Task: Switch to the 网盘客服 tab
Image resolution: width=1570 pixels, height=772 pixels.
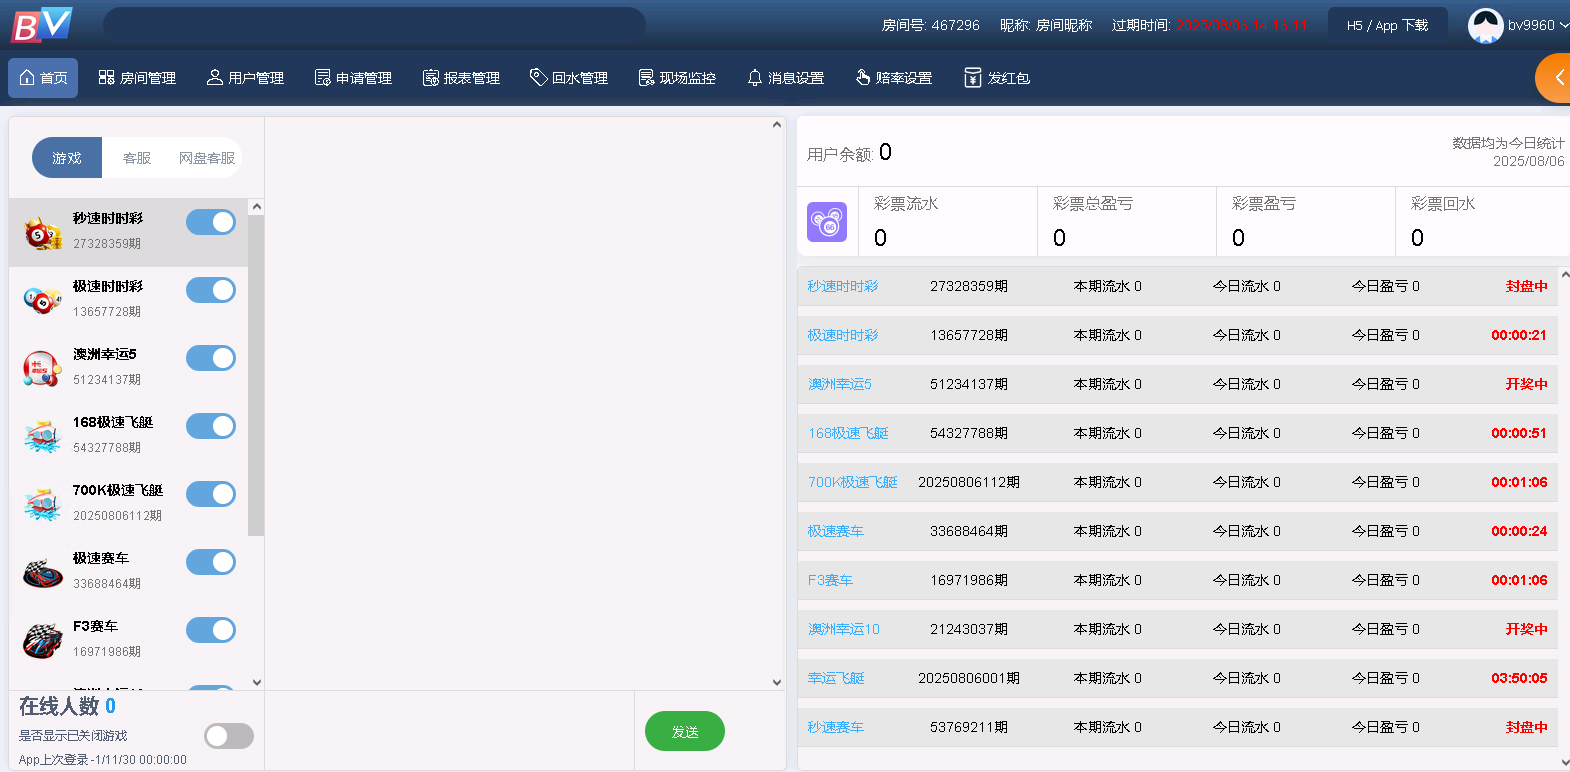Action: 206,158
